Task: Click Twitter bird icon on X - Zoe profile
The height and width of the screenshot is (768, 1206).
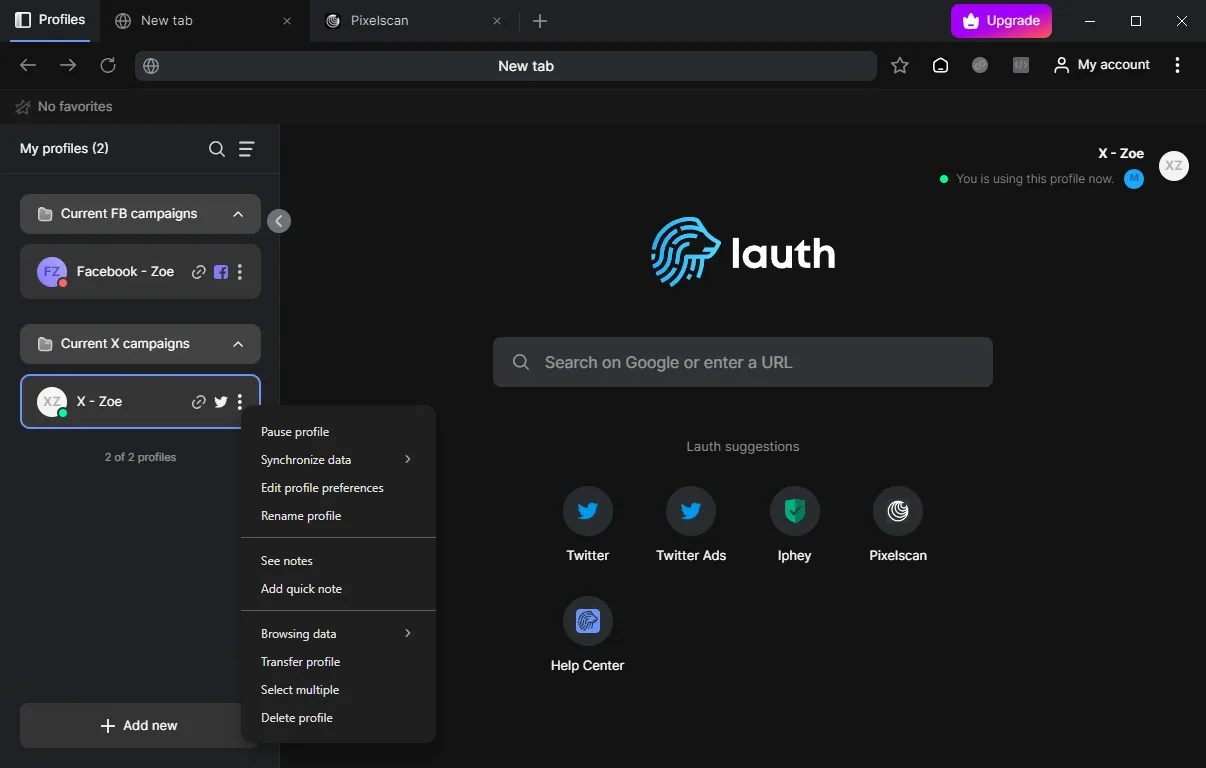Action: pyautogui.click(x=221, y=402)
